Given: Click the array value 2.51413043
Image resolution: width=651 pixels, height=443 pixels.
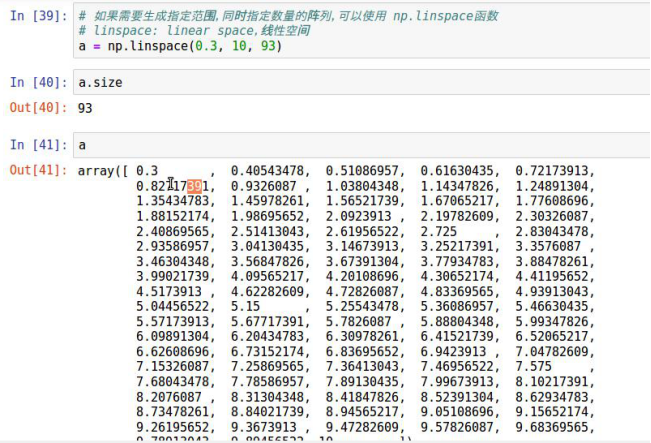Looking at the screenshot, I should coord(267,231).
